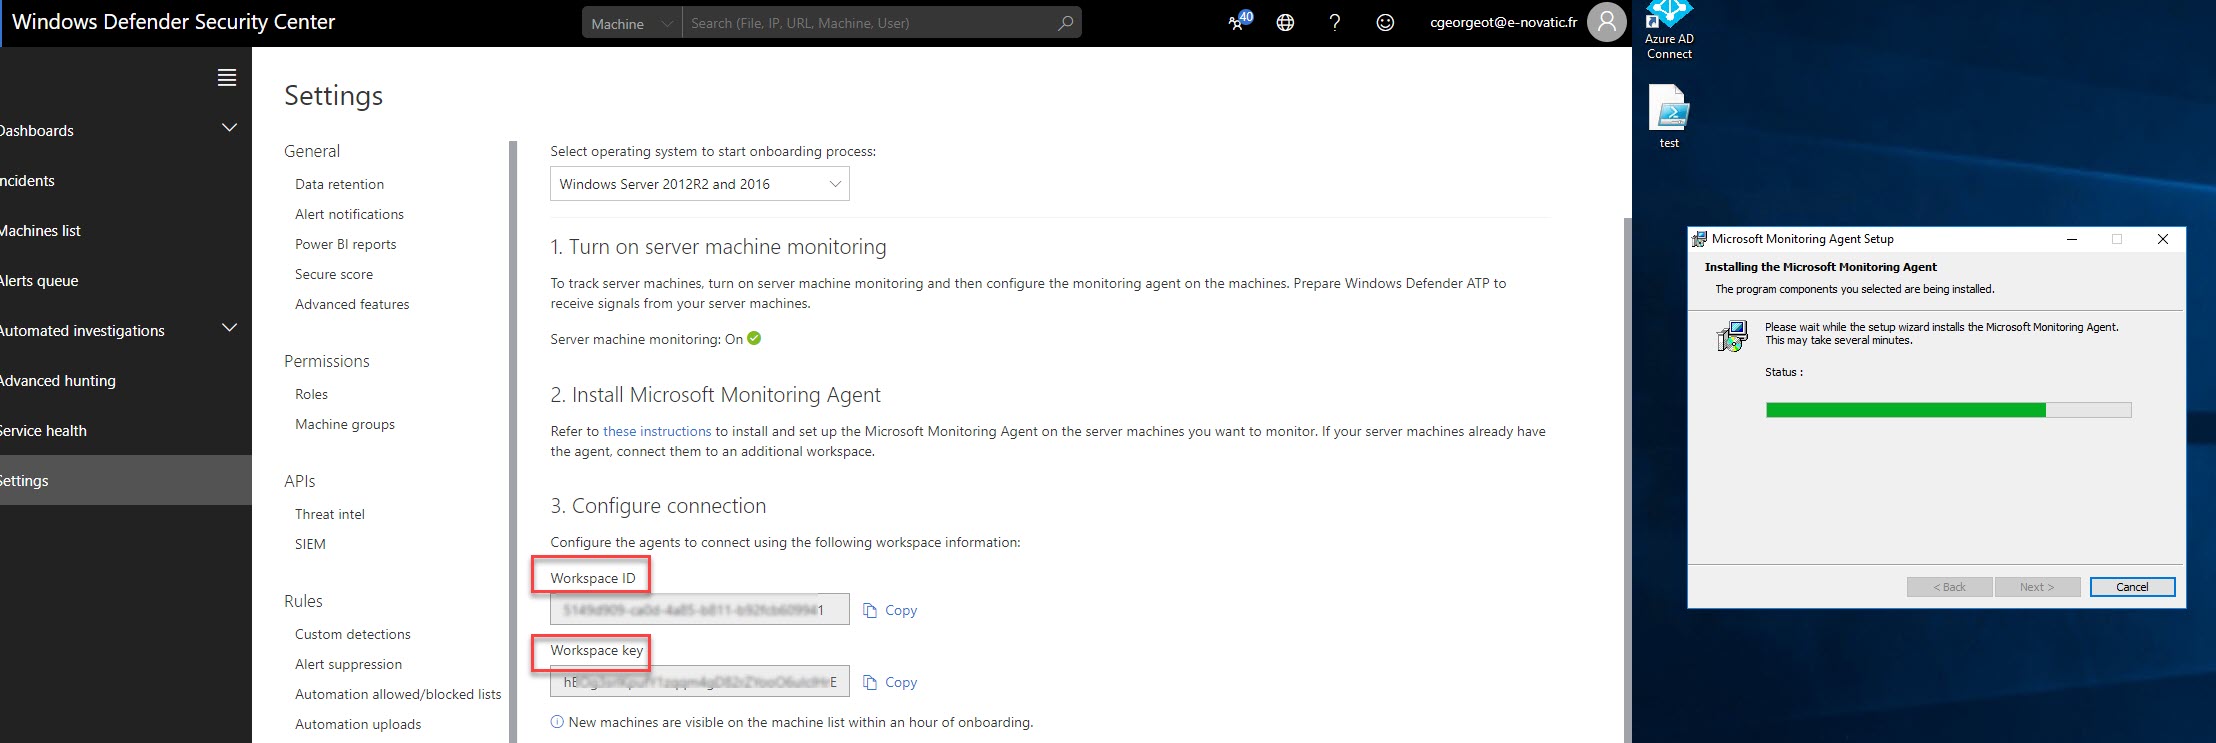Click the Workspace ID value field
2216x743 pixels.
tap(700, 609)
